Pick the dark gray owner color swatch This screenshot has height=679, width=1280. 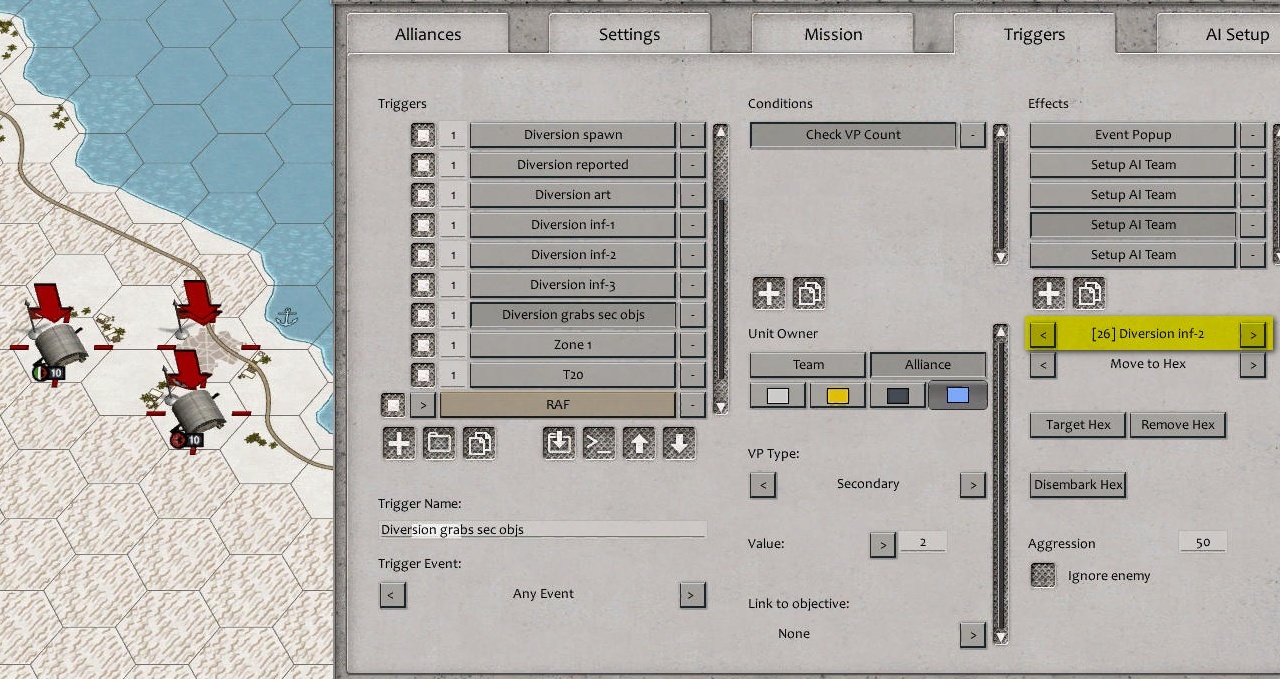(897, 396)
